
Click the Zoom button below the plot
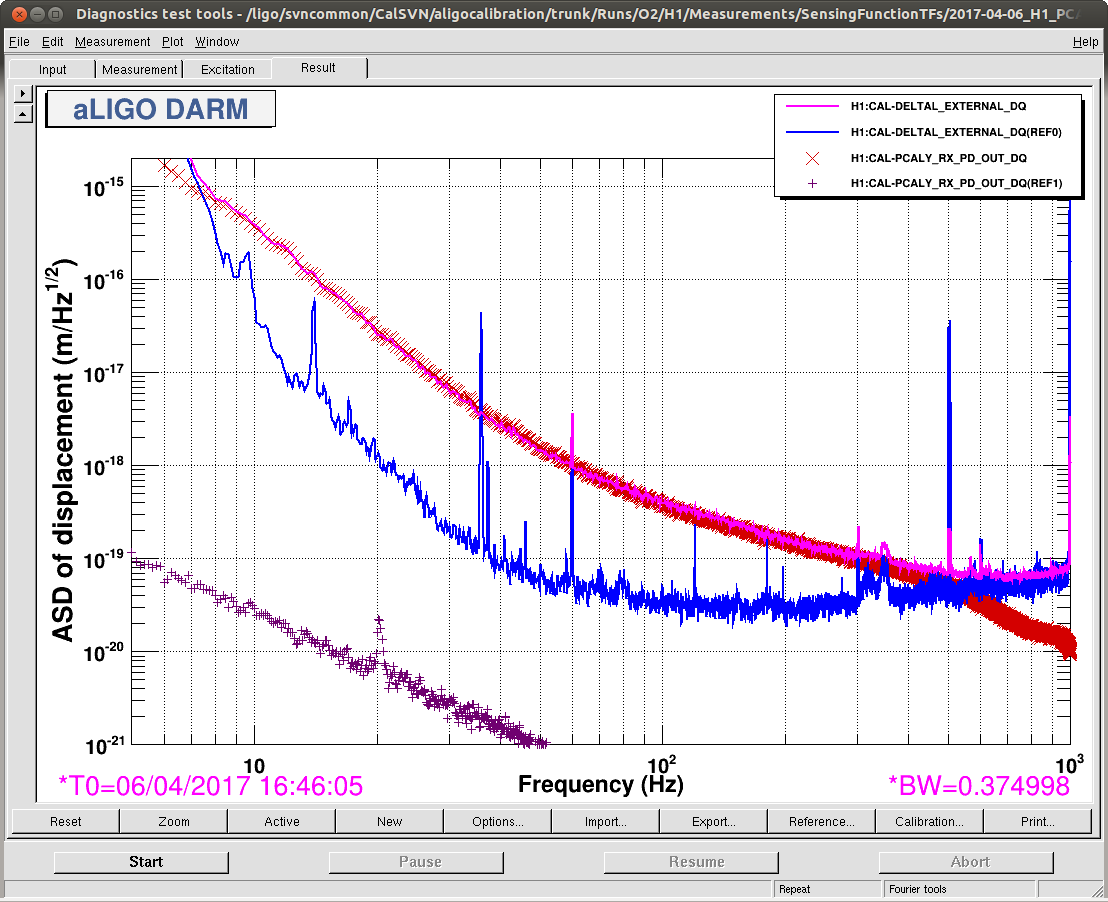[174, 821]
